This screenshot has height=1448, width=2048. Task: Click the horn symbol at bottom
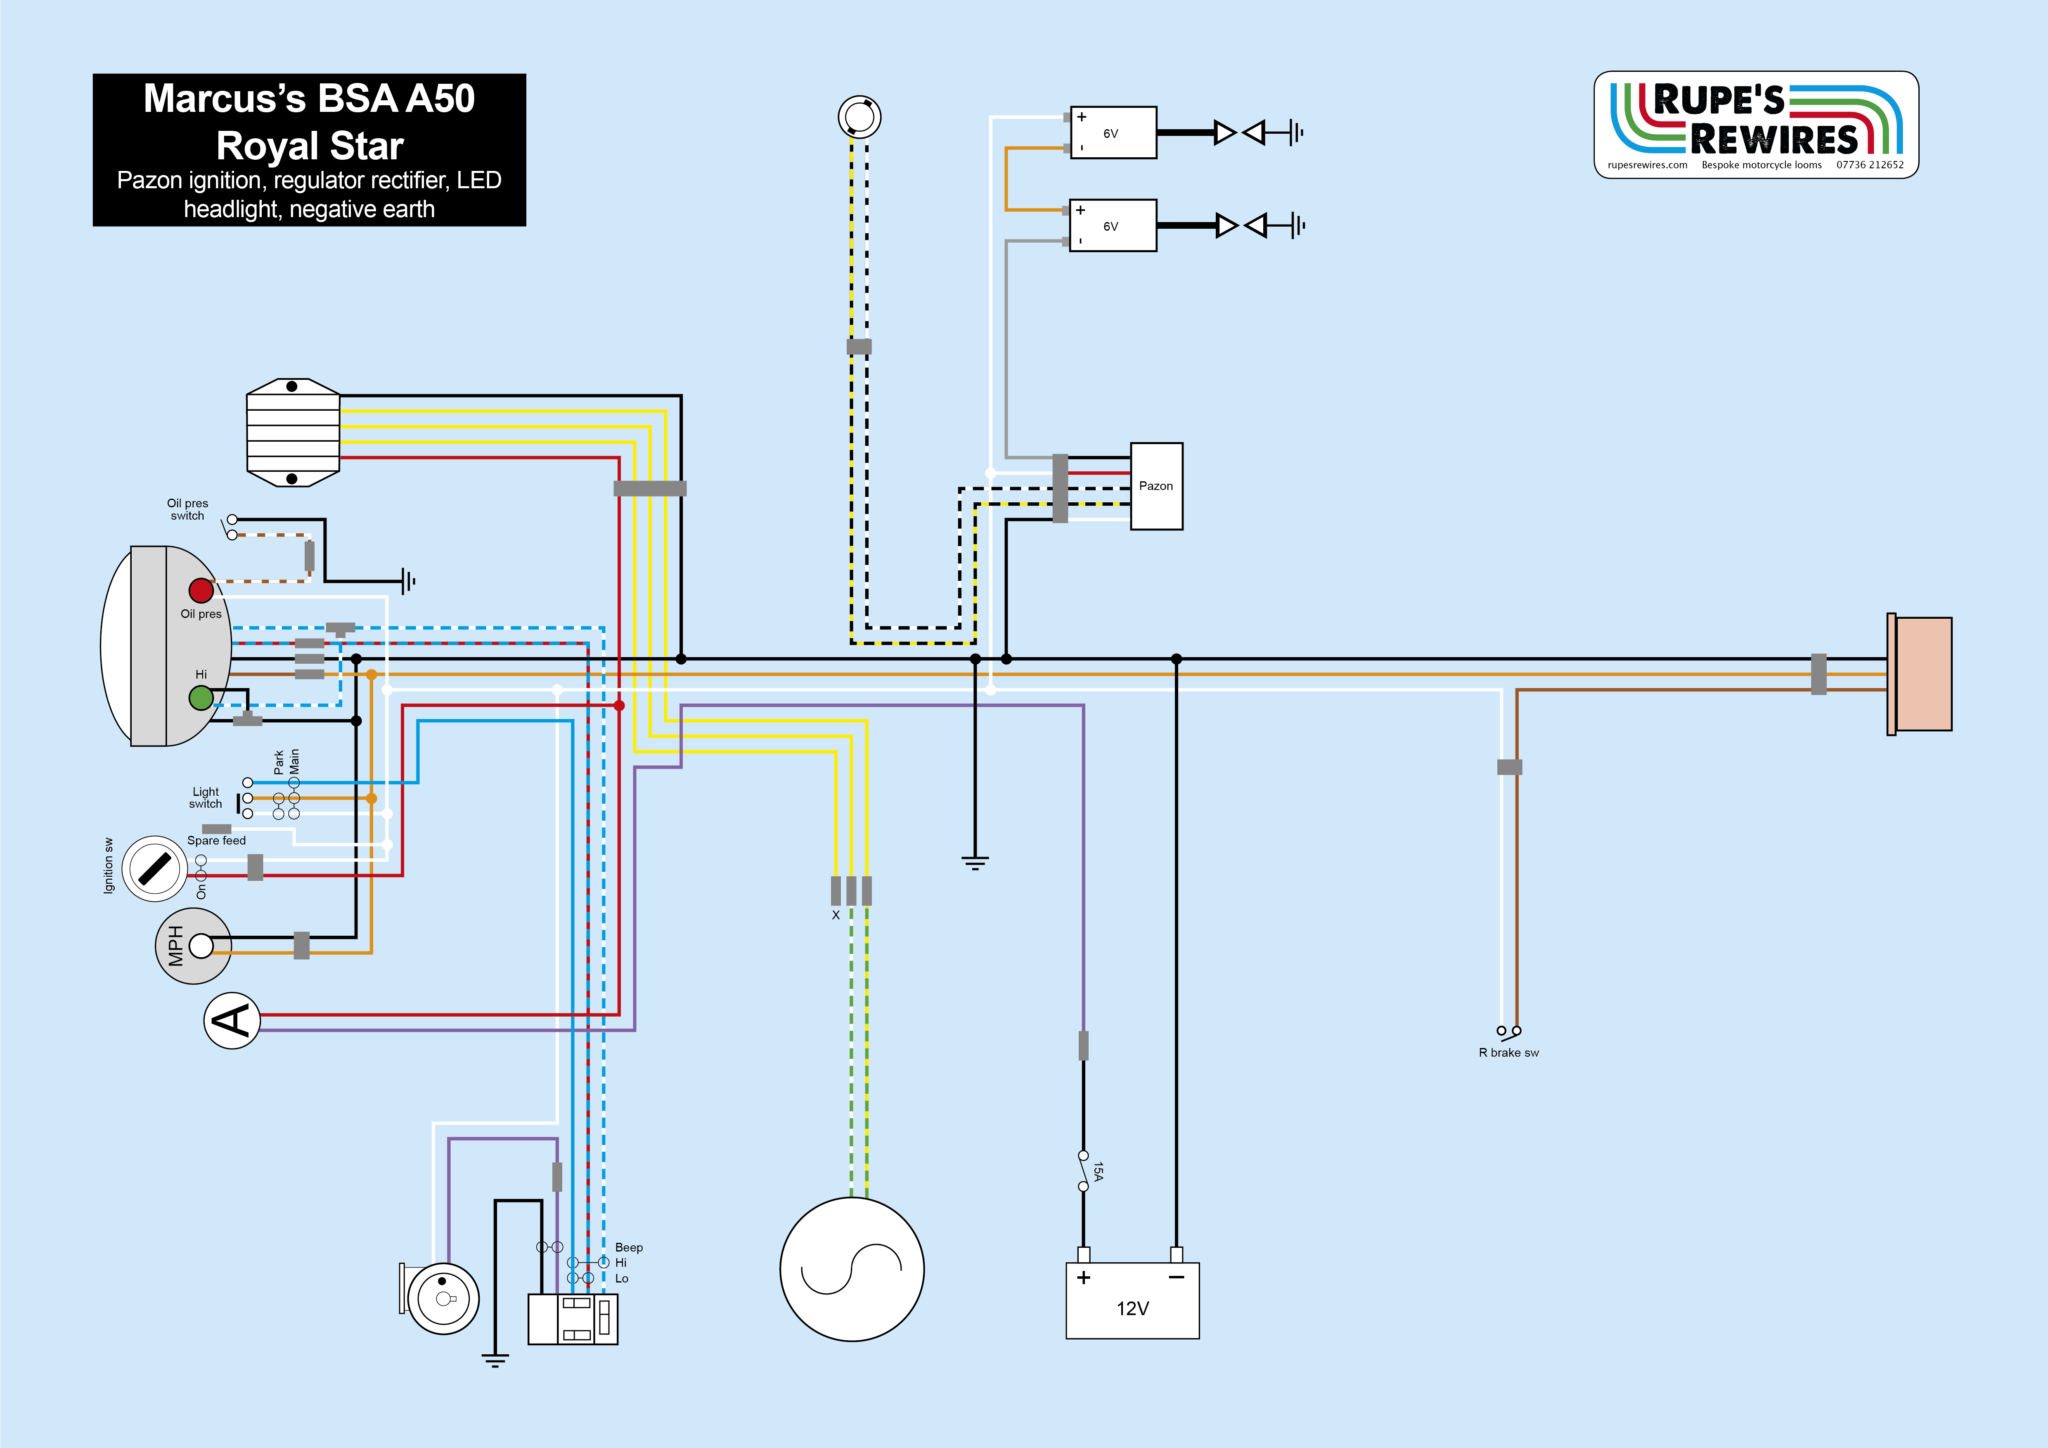click(x=441, y=1299)
